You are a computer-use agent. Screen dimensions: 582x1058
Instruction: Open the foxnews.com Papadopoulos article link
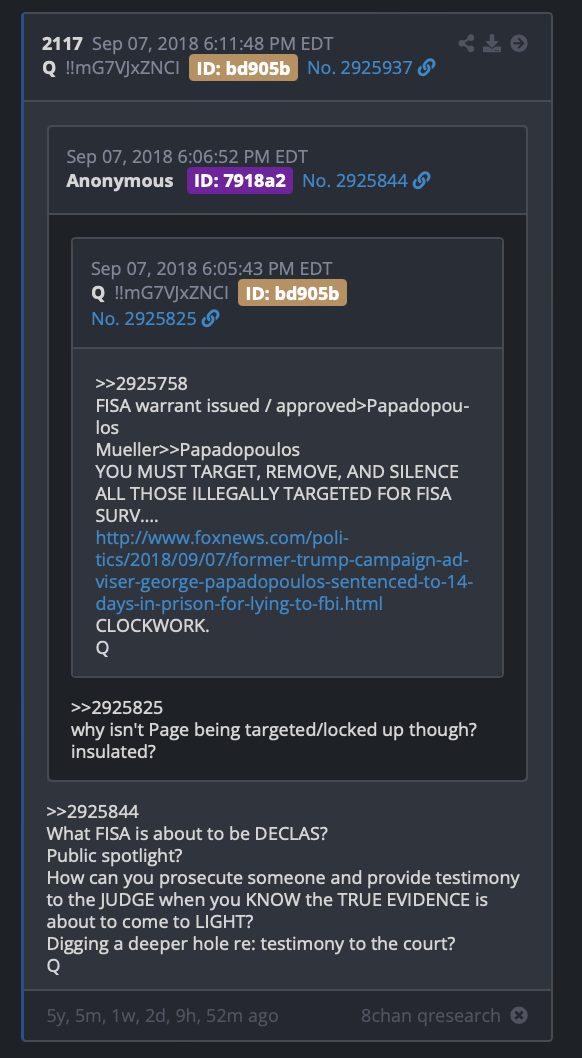point(284,571)
